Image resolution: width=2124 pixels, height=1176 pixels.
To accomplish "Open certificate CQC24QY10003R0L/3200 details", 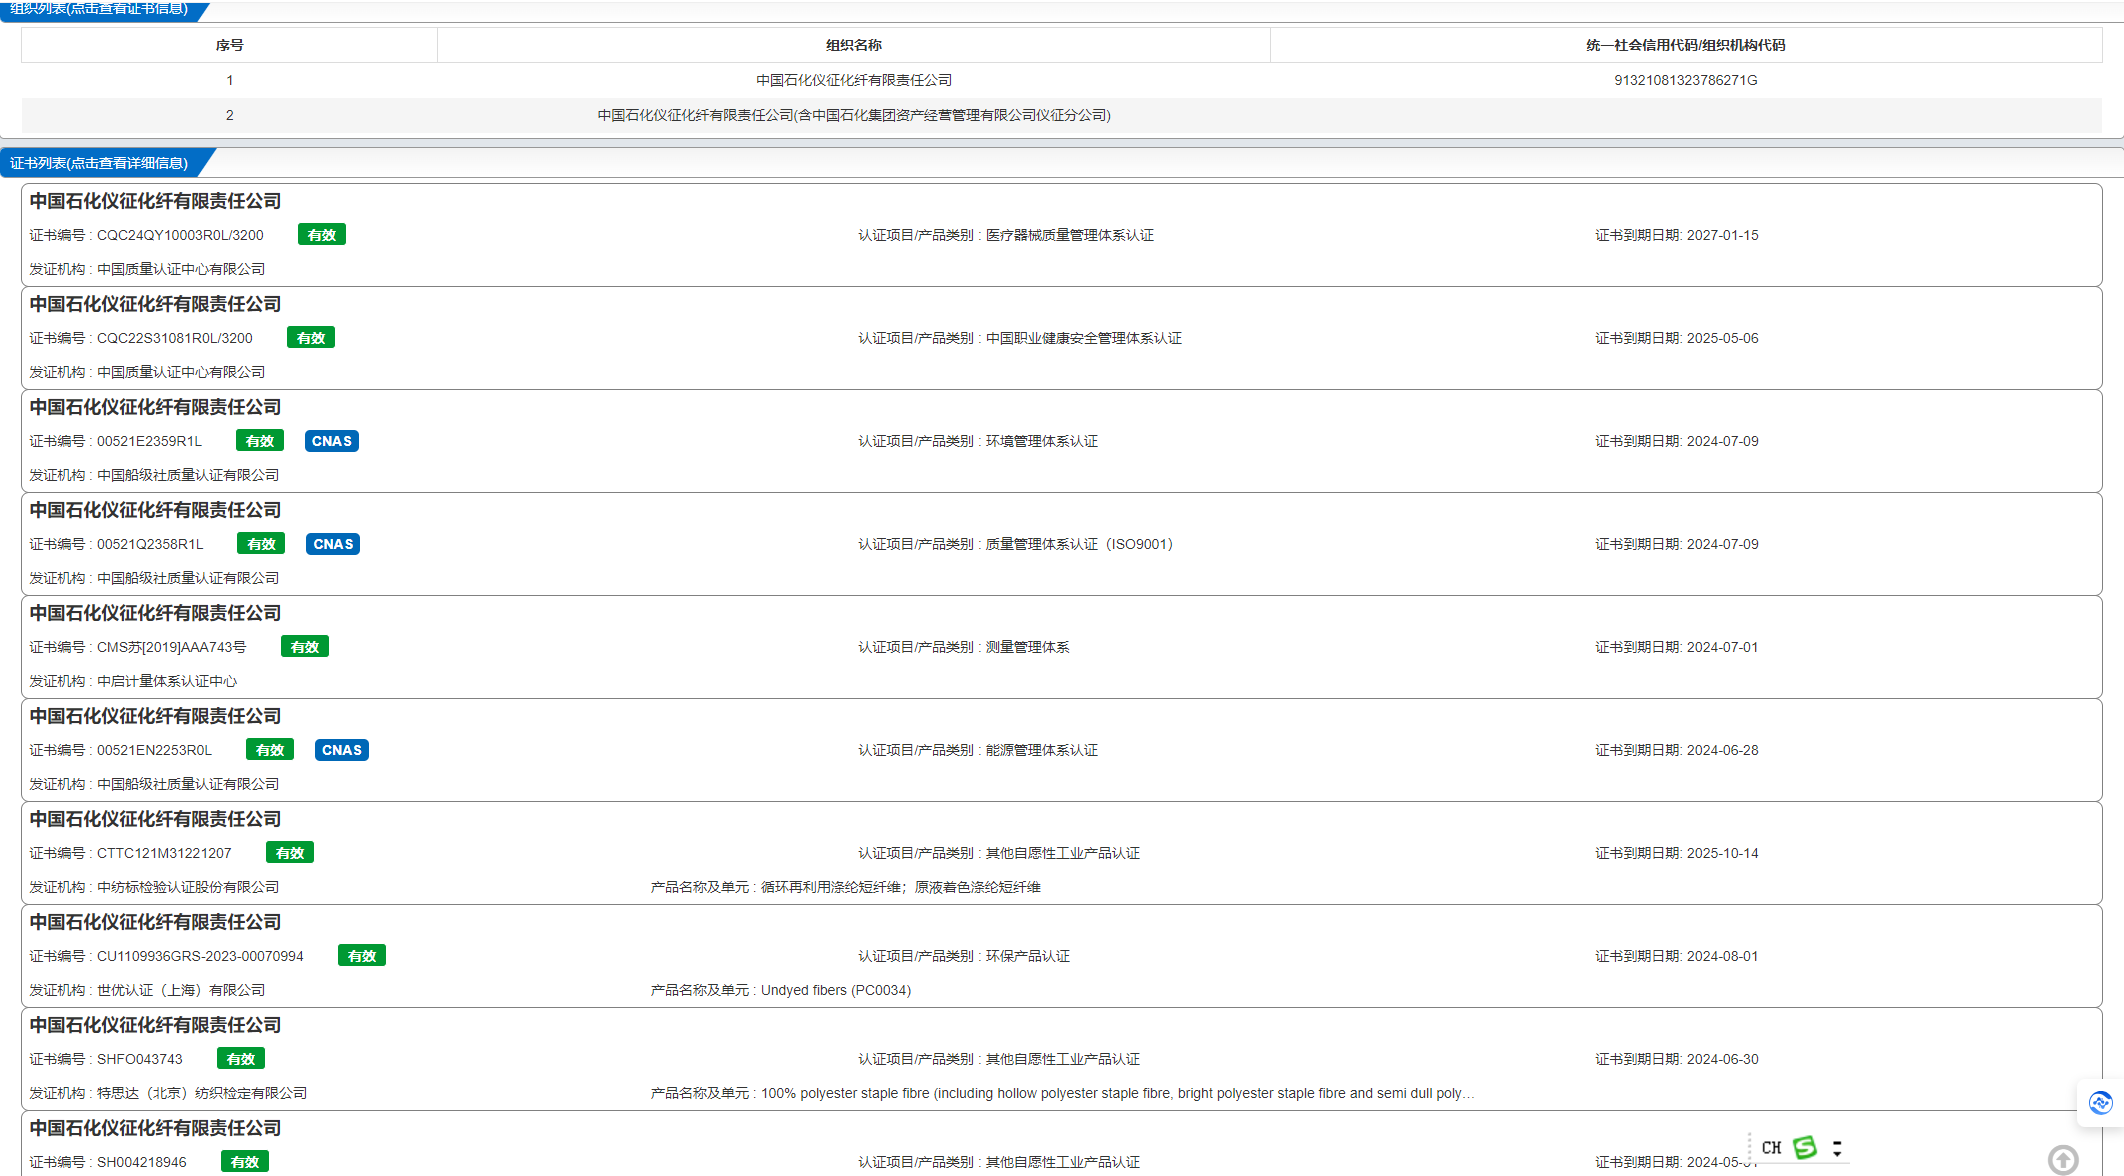I will coord(1061,235).
